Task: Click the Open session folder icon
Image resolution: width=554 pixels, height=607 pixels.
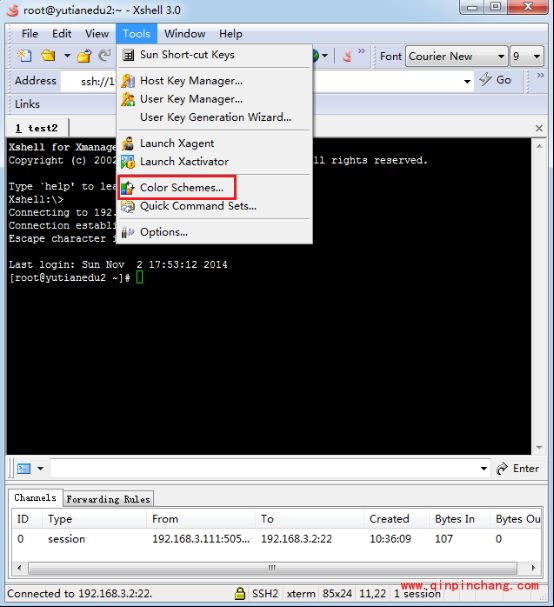Action: coord(48,56)
